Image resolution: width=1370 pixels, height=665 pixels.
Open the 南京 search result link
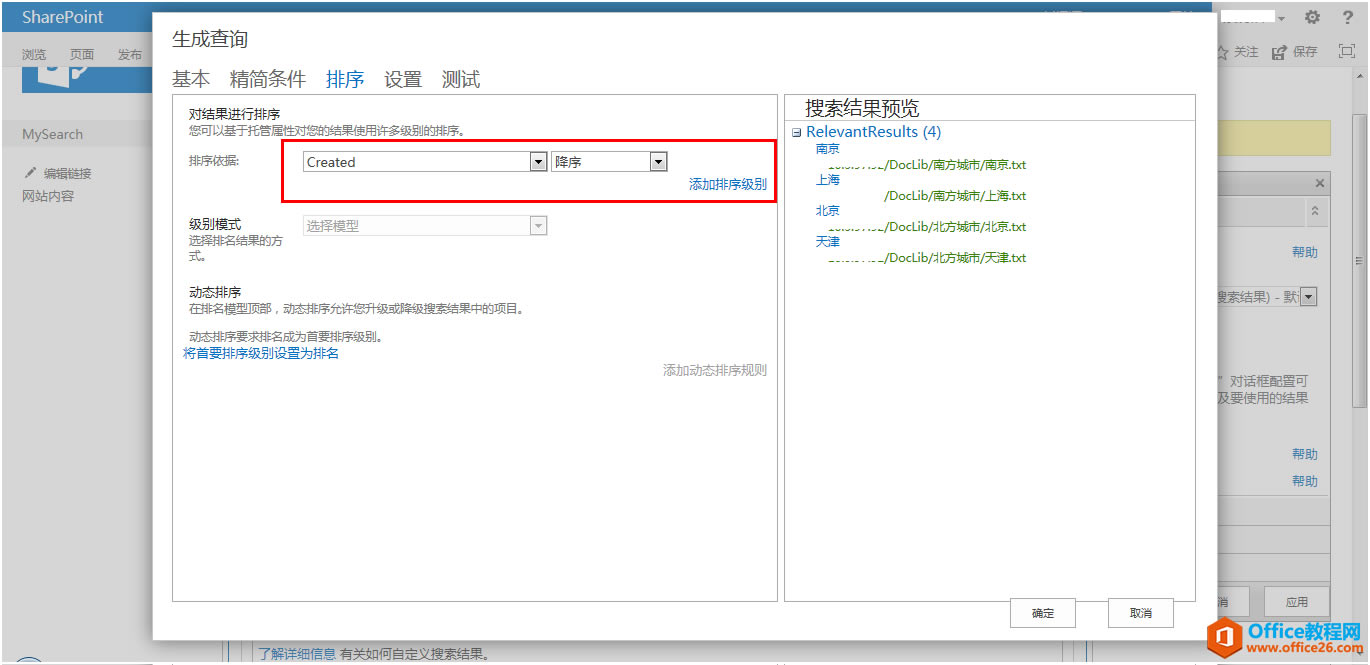click(x=827, y=148)
